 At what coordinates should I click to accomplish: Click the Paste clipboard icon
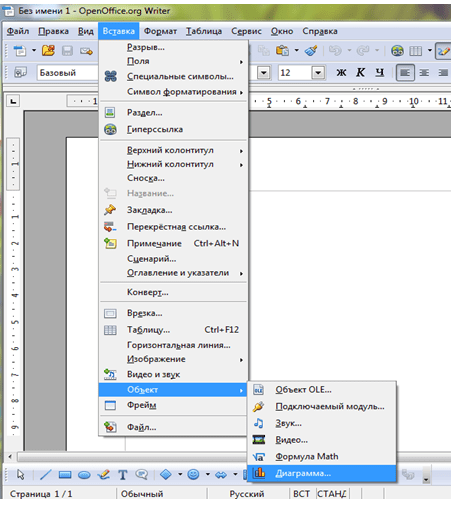[282, 51]
